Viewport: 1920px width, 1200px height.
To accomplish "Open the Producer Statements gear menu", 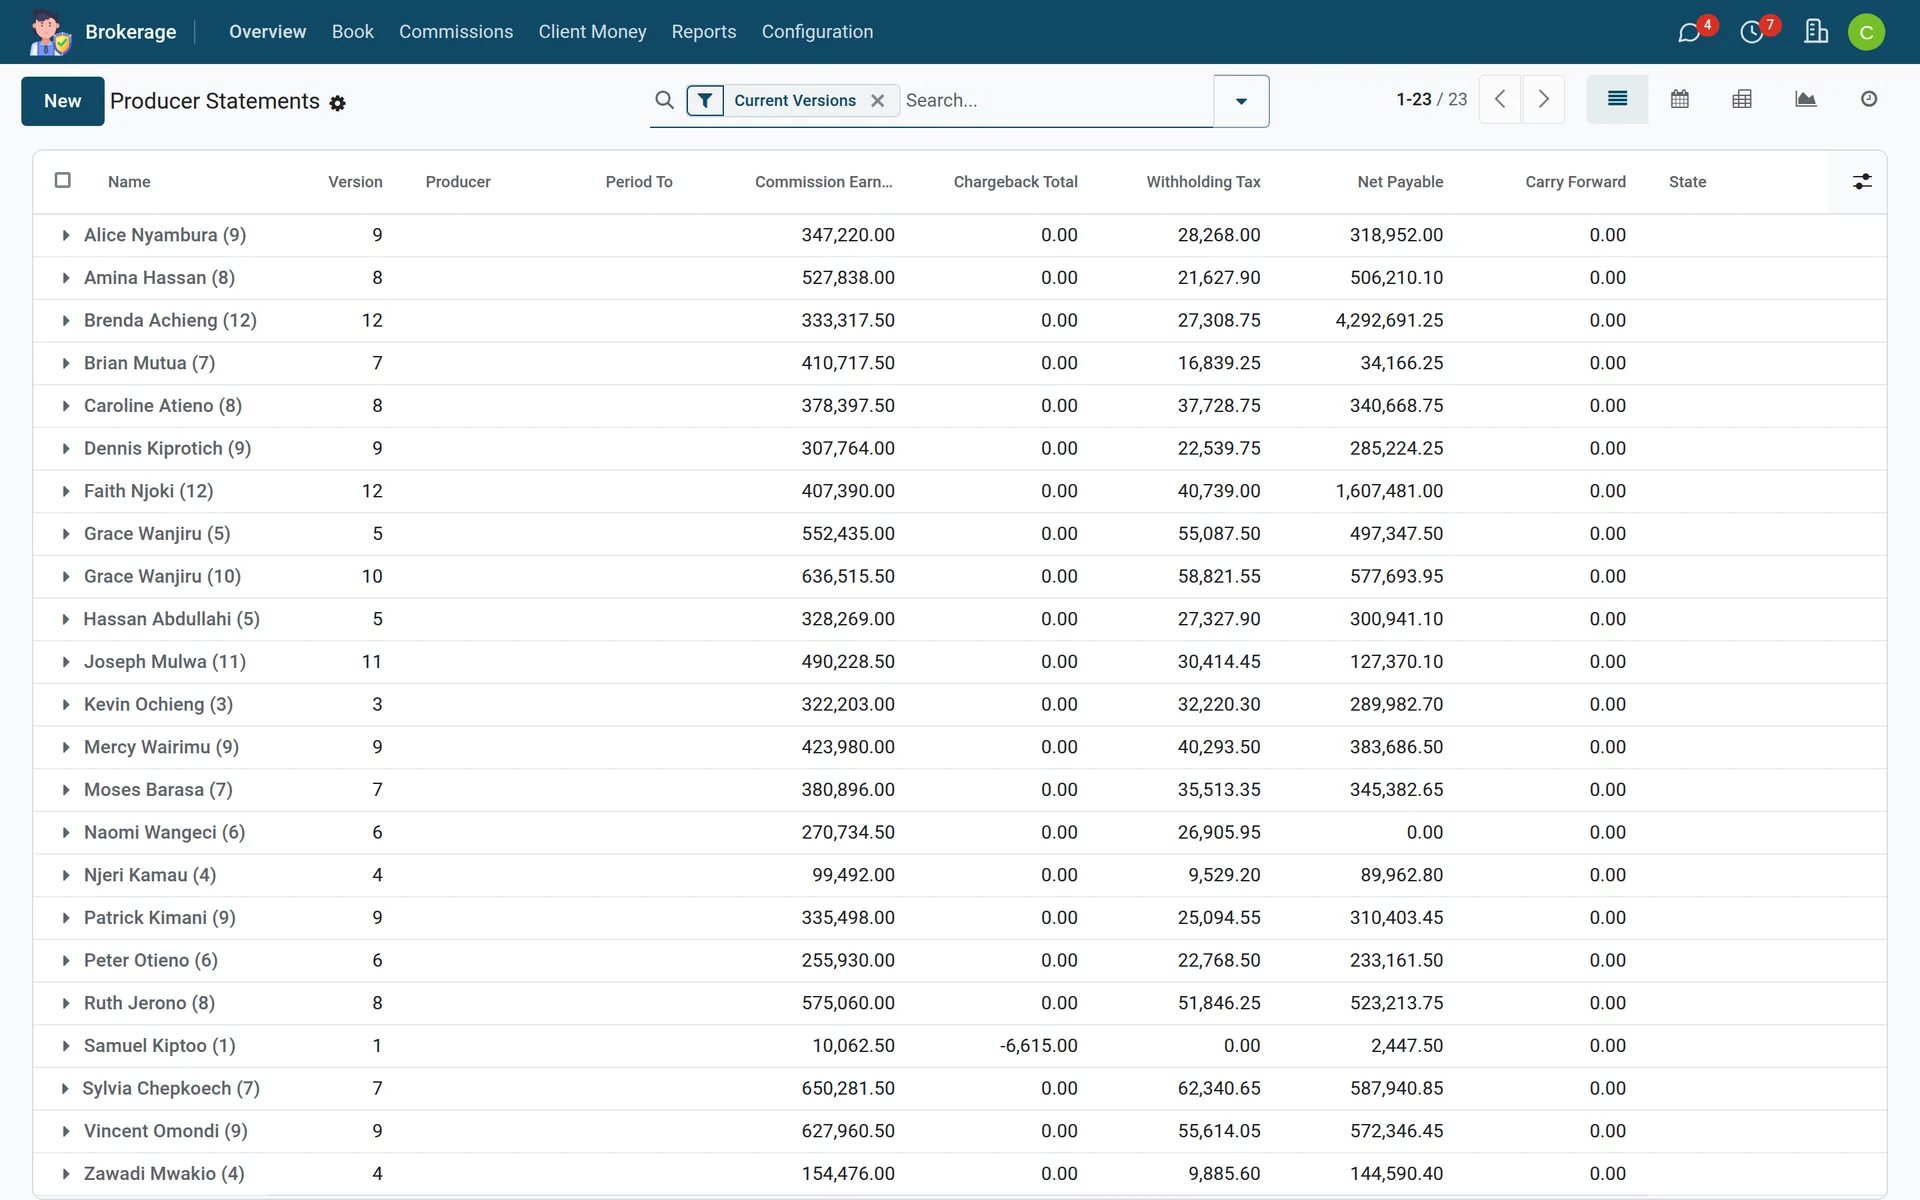I will (x=338, y=103).
